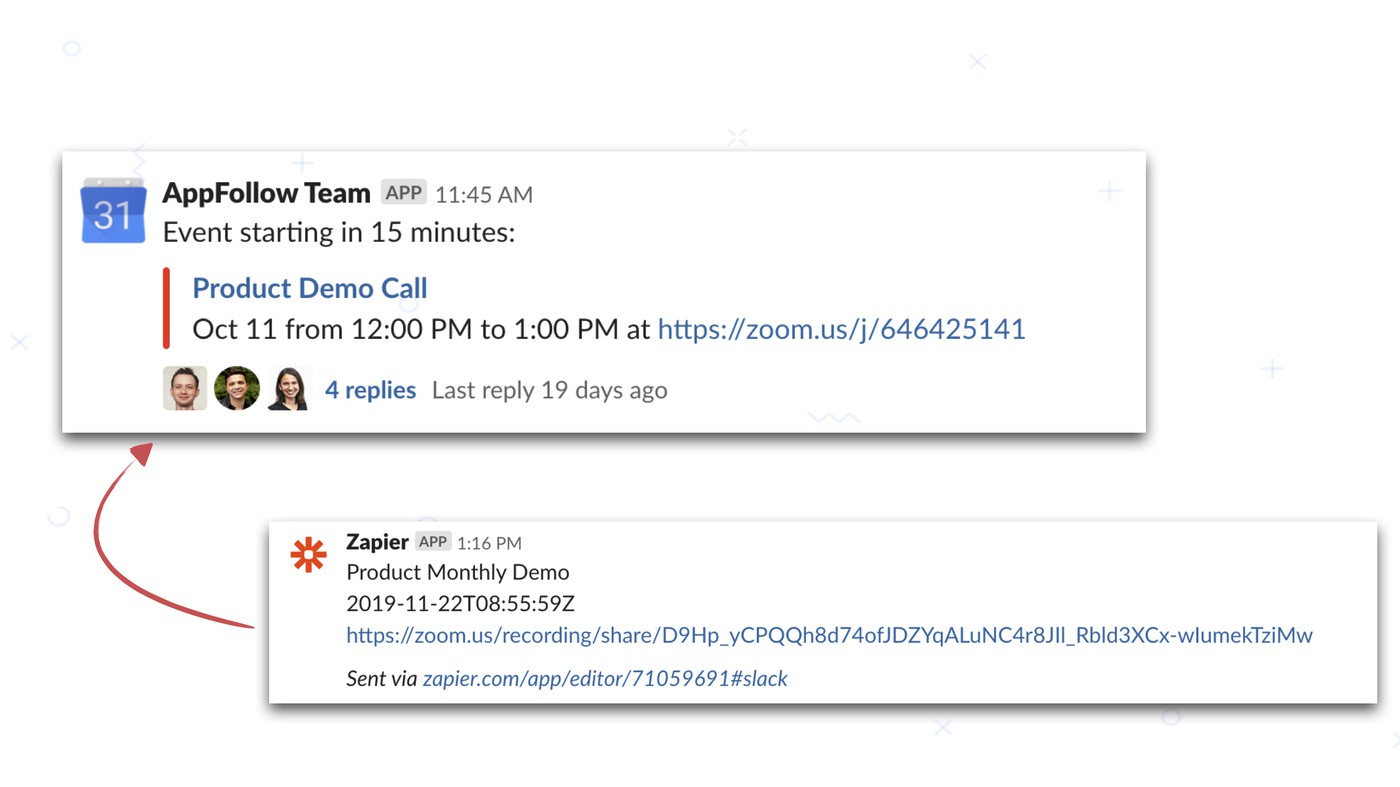Image resolution: width=1400 pixels, height=787 pixels.
Task: Open the Product Demo Call event link
Action: click(310, 288)
